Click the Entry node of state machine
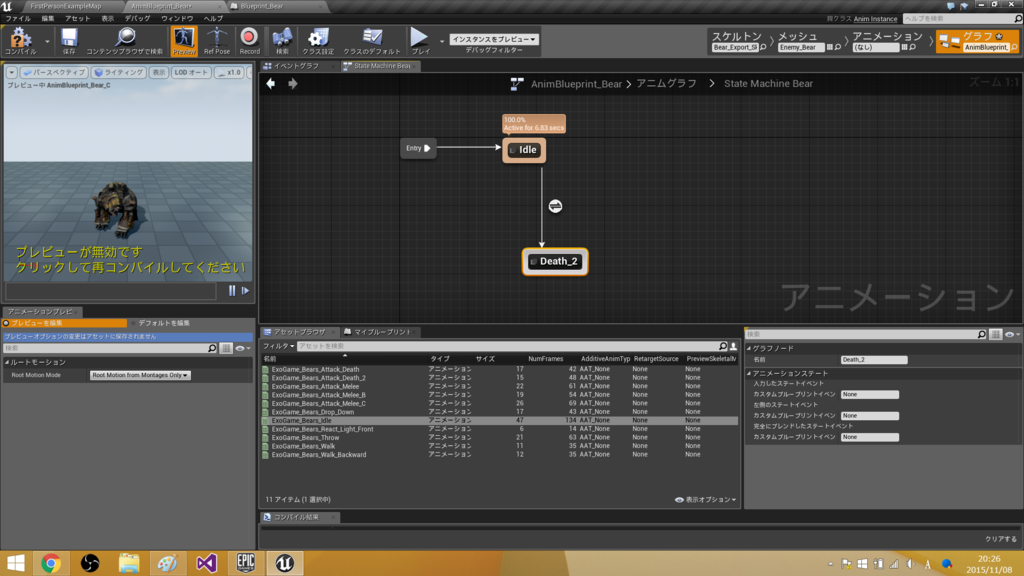This screenshot has width=1024, height=576. coord(418,148)
